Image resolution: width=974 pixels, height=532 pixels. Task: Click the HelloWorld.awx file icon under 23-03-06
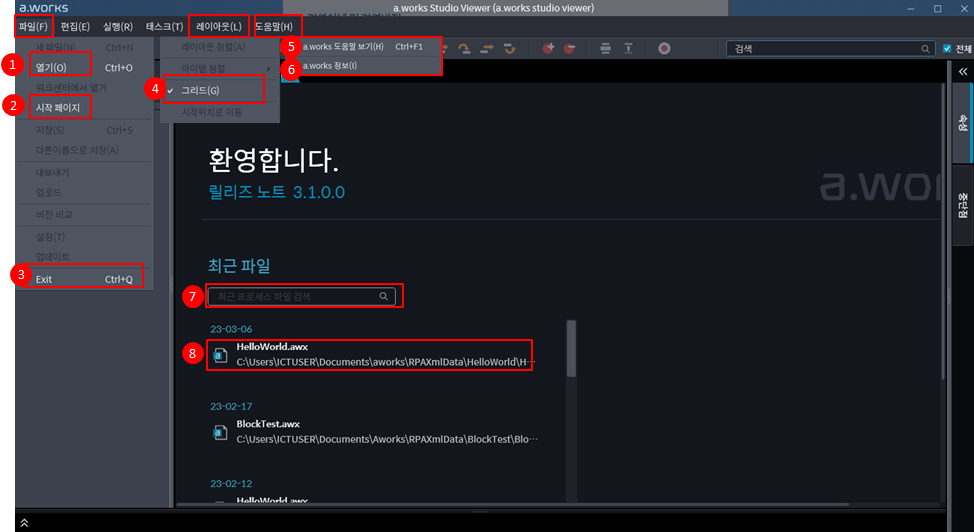coord(220,355)
